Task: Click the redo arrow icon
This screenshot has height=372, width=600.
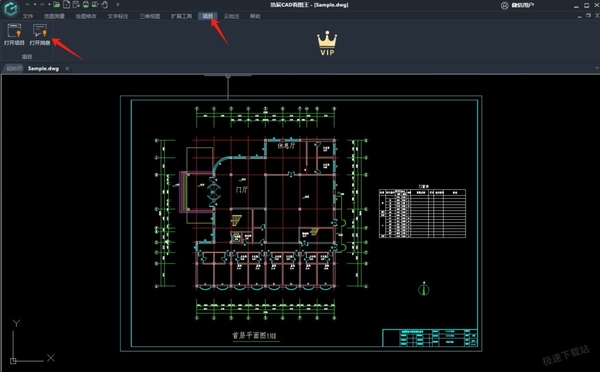Action: [x=42, y=4]
